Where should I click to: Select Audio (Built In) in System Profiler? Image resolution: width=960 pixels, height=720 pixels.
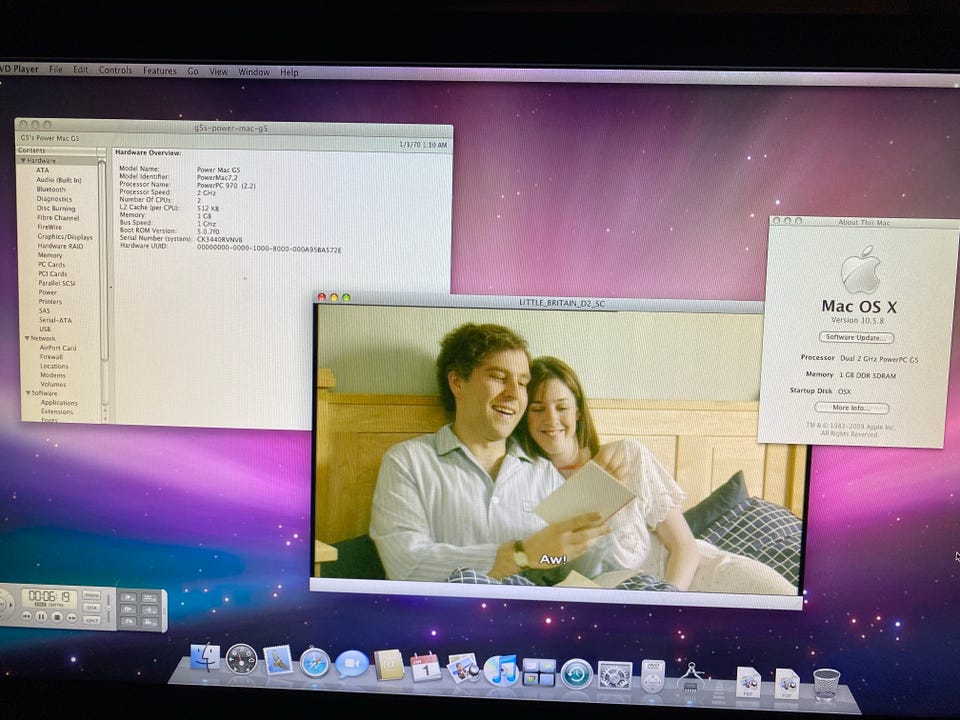click(58, 180)
